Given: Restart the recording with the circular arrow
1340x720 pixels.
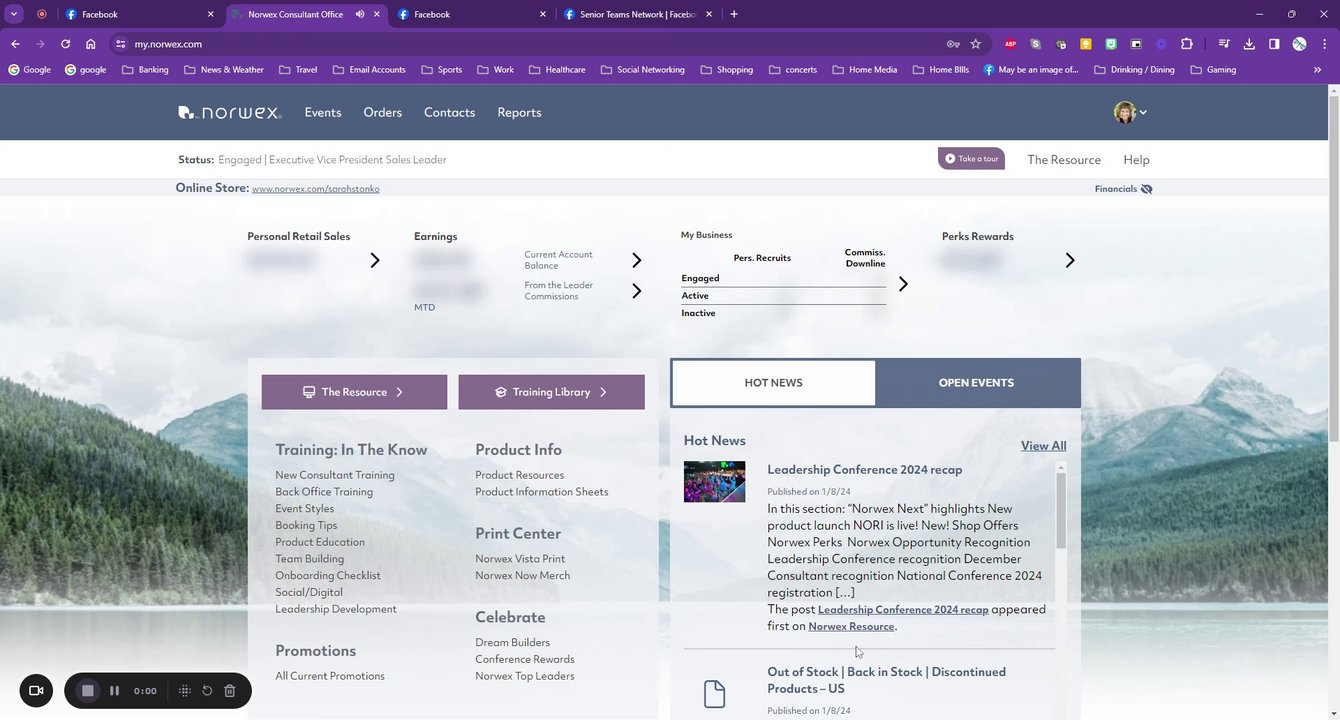Looking at the screenshot, I should 207,691.
